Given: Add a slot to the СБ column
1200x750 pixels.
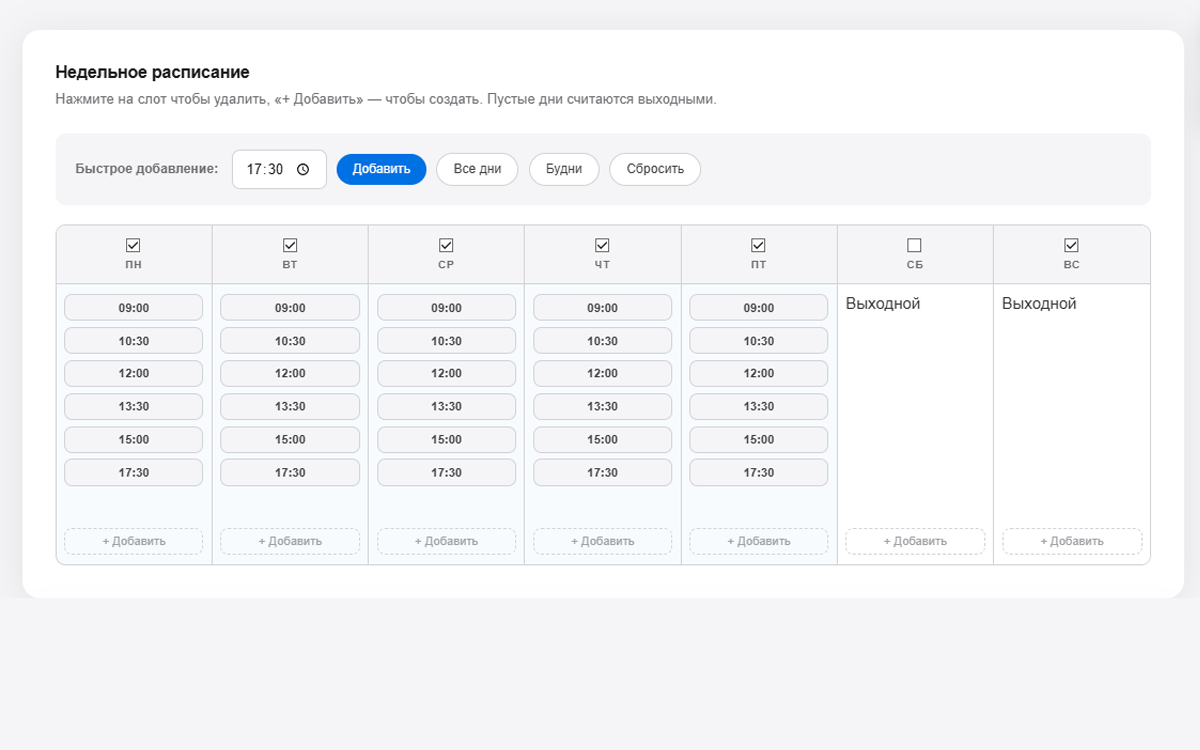Looking at the screenshot, I should pos(914,541).
